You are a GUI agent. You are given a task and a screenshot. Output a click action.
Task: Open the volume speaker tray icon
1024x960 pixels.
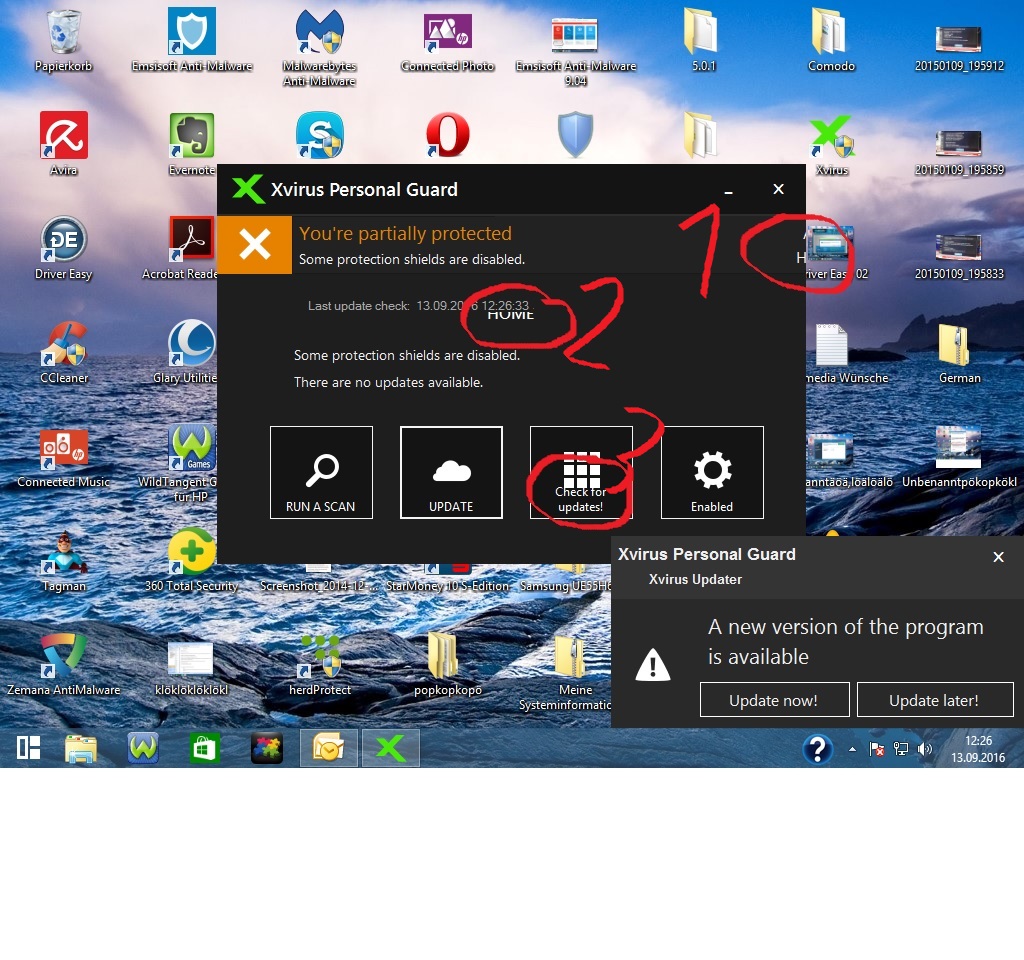pos(925,749)
